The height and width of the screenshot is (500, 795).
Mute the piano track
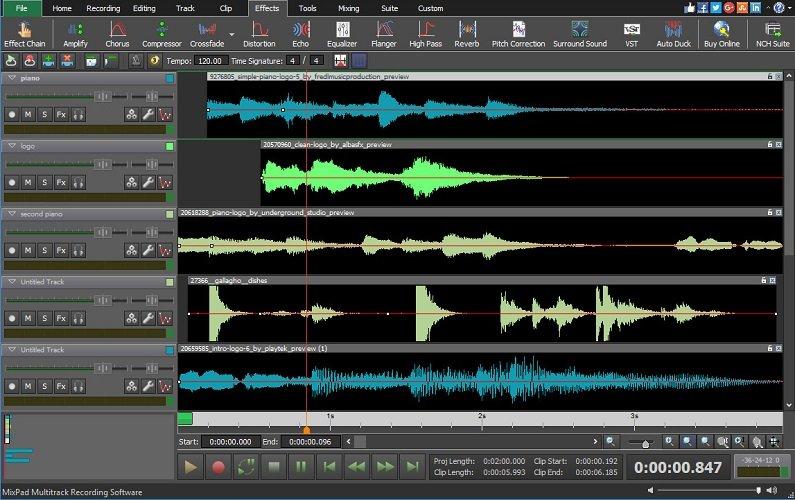click(x=28, y=115)
